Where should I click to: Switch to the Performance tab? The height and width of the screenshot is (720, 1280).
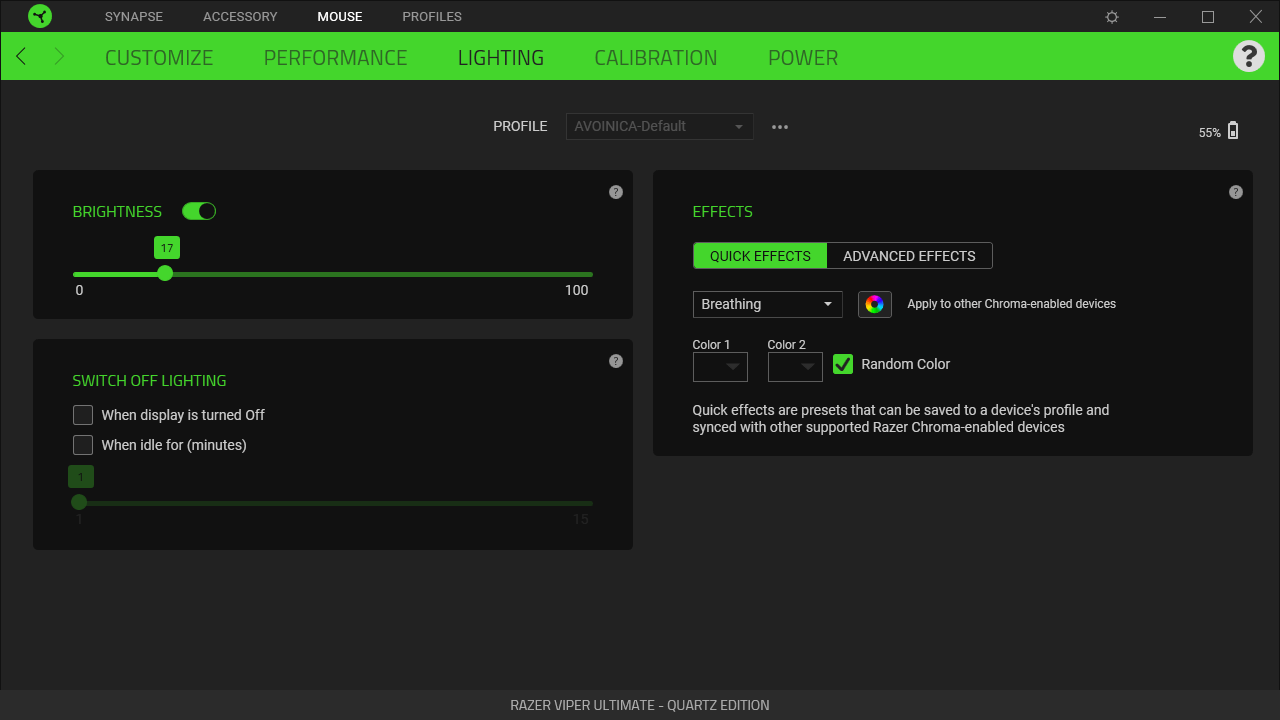click(335, 58)
